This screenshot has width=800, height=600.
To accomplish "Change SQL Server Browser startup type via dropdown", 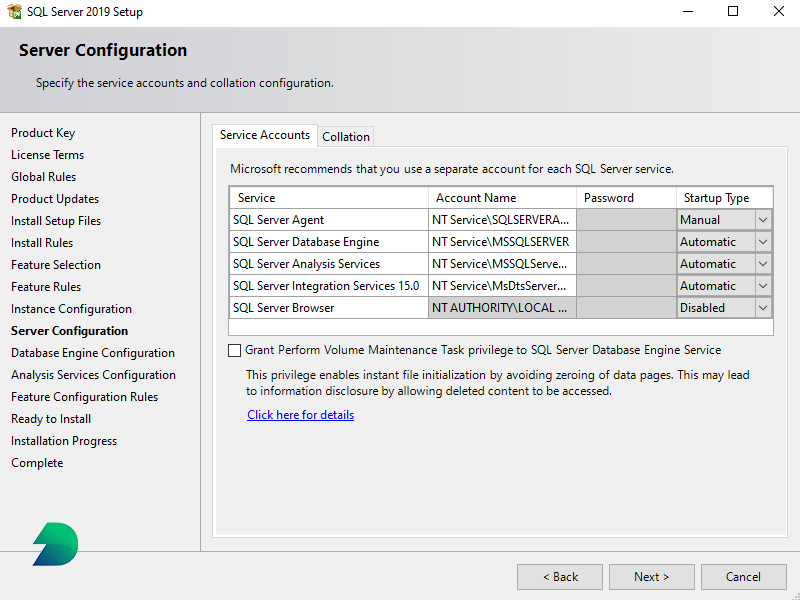I will (x=763, y=307).
